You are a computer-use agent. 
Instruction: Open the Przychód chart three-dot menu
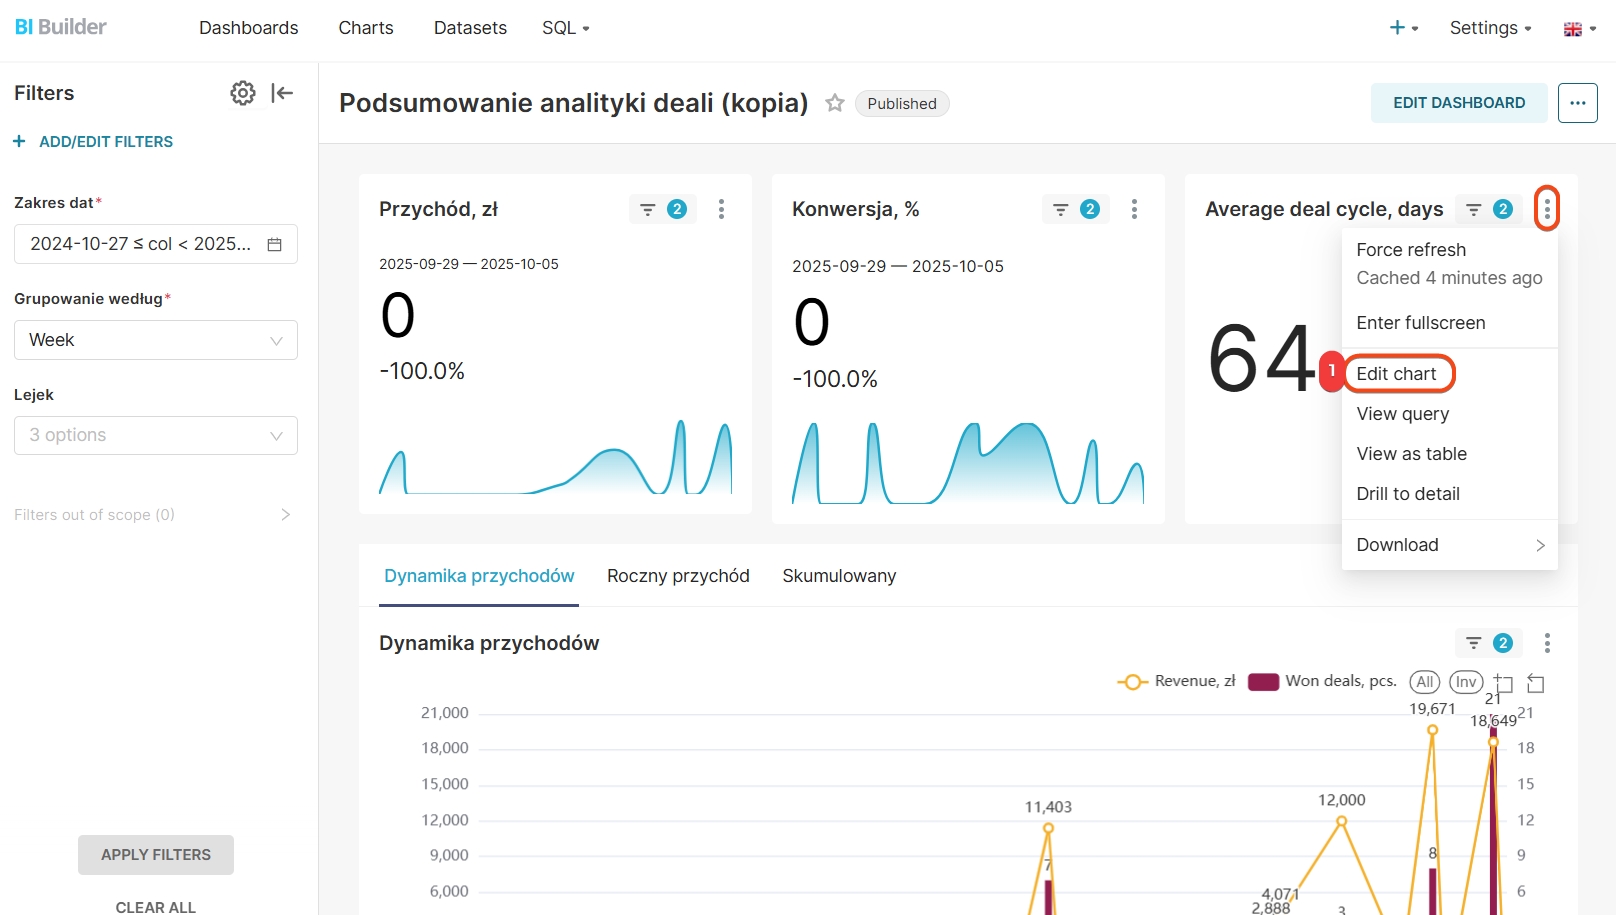[721, 209]
